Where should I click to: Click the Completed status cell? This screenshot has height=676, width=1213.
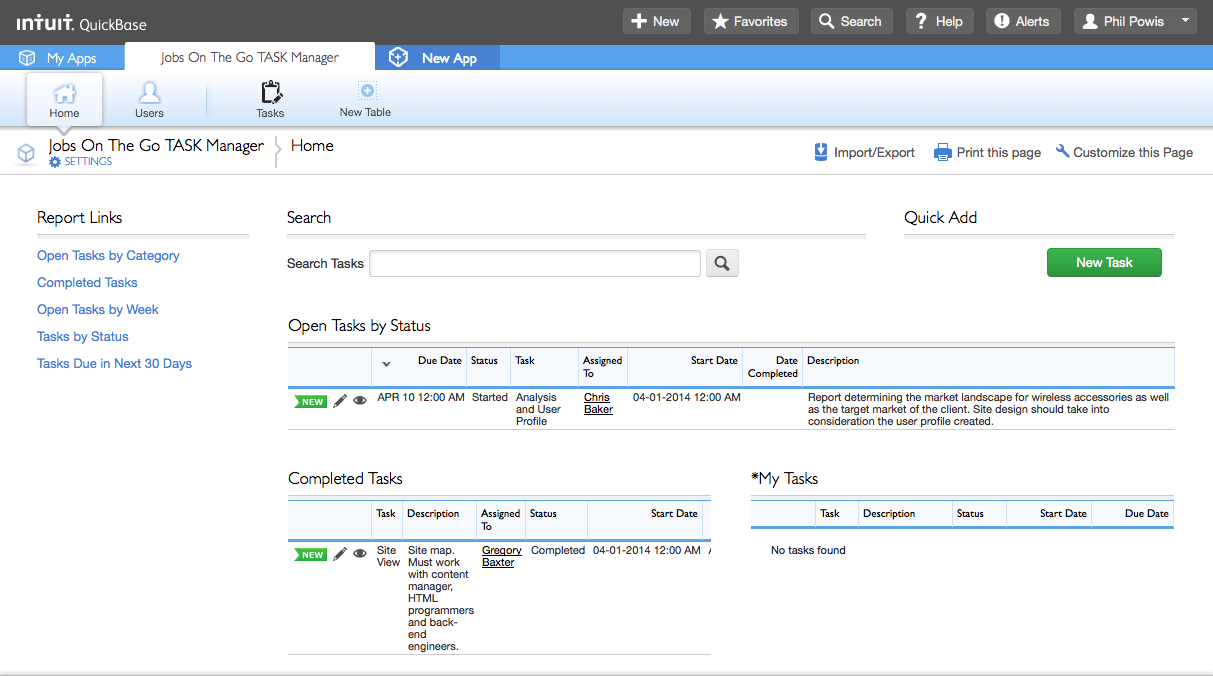click(x=558, y=550)
